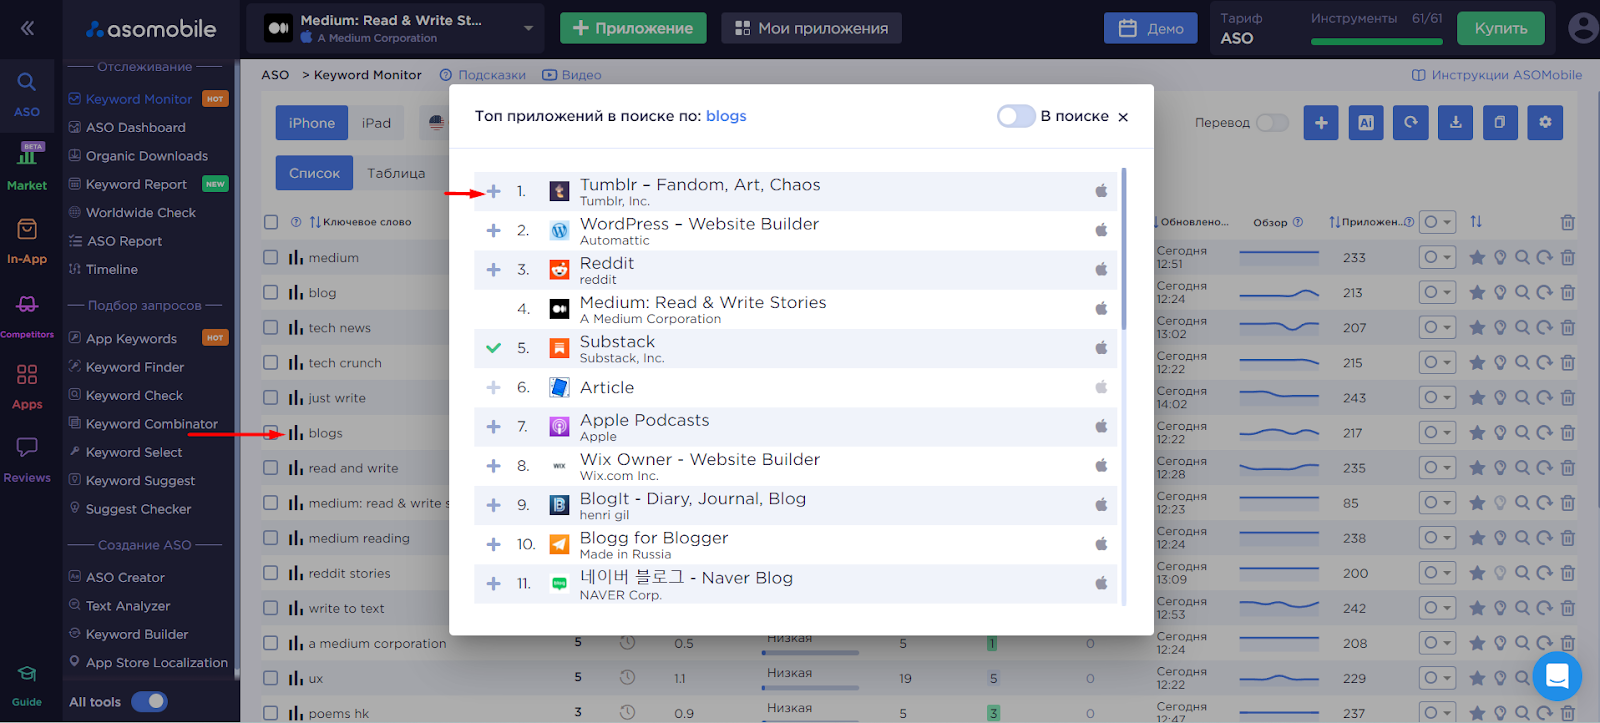Open Keyword Monitor in the sidebar
The width and height of the screenshot is (1600, 723).
[x=138, y=99]
